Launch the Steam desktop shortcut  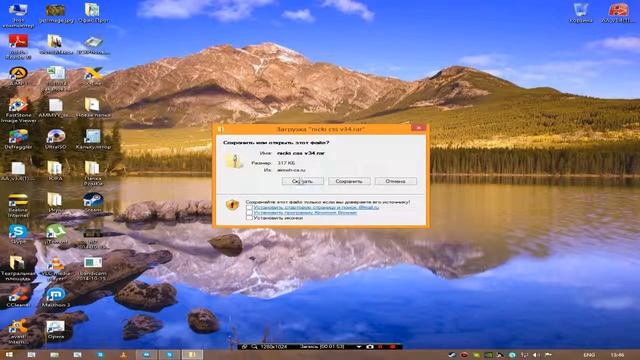pyautogui.click(x=93, y=202)
